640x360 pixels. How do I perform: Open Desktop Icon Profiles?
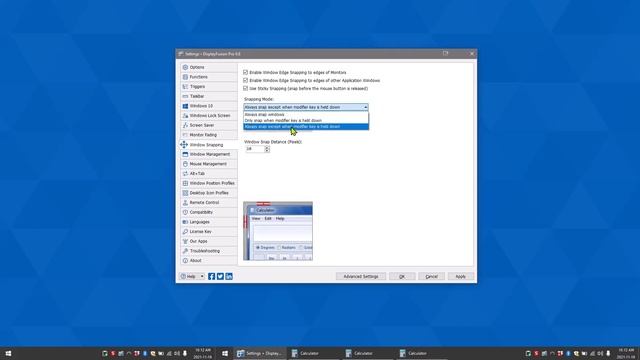click(x=208, y=193)
